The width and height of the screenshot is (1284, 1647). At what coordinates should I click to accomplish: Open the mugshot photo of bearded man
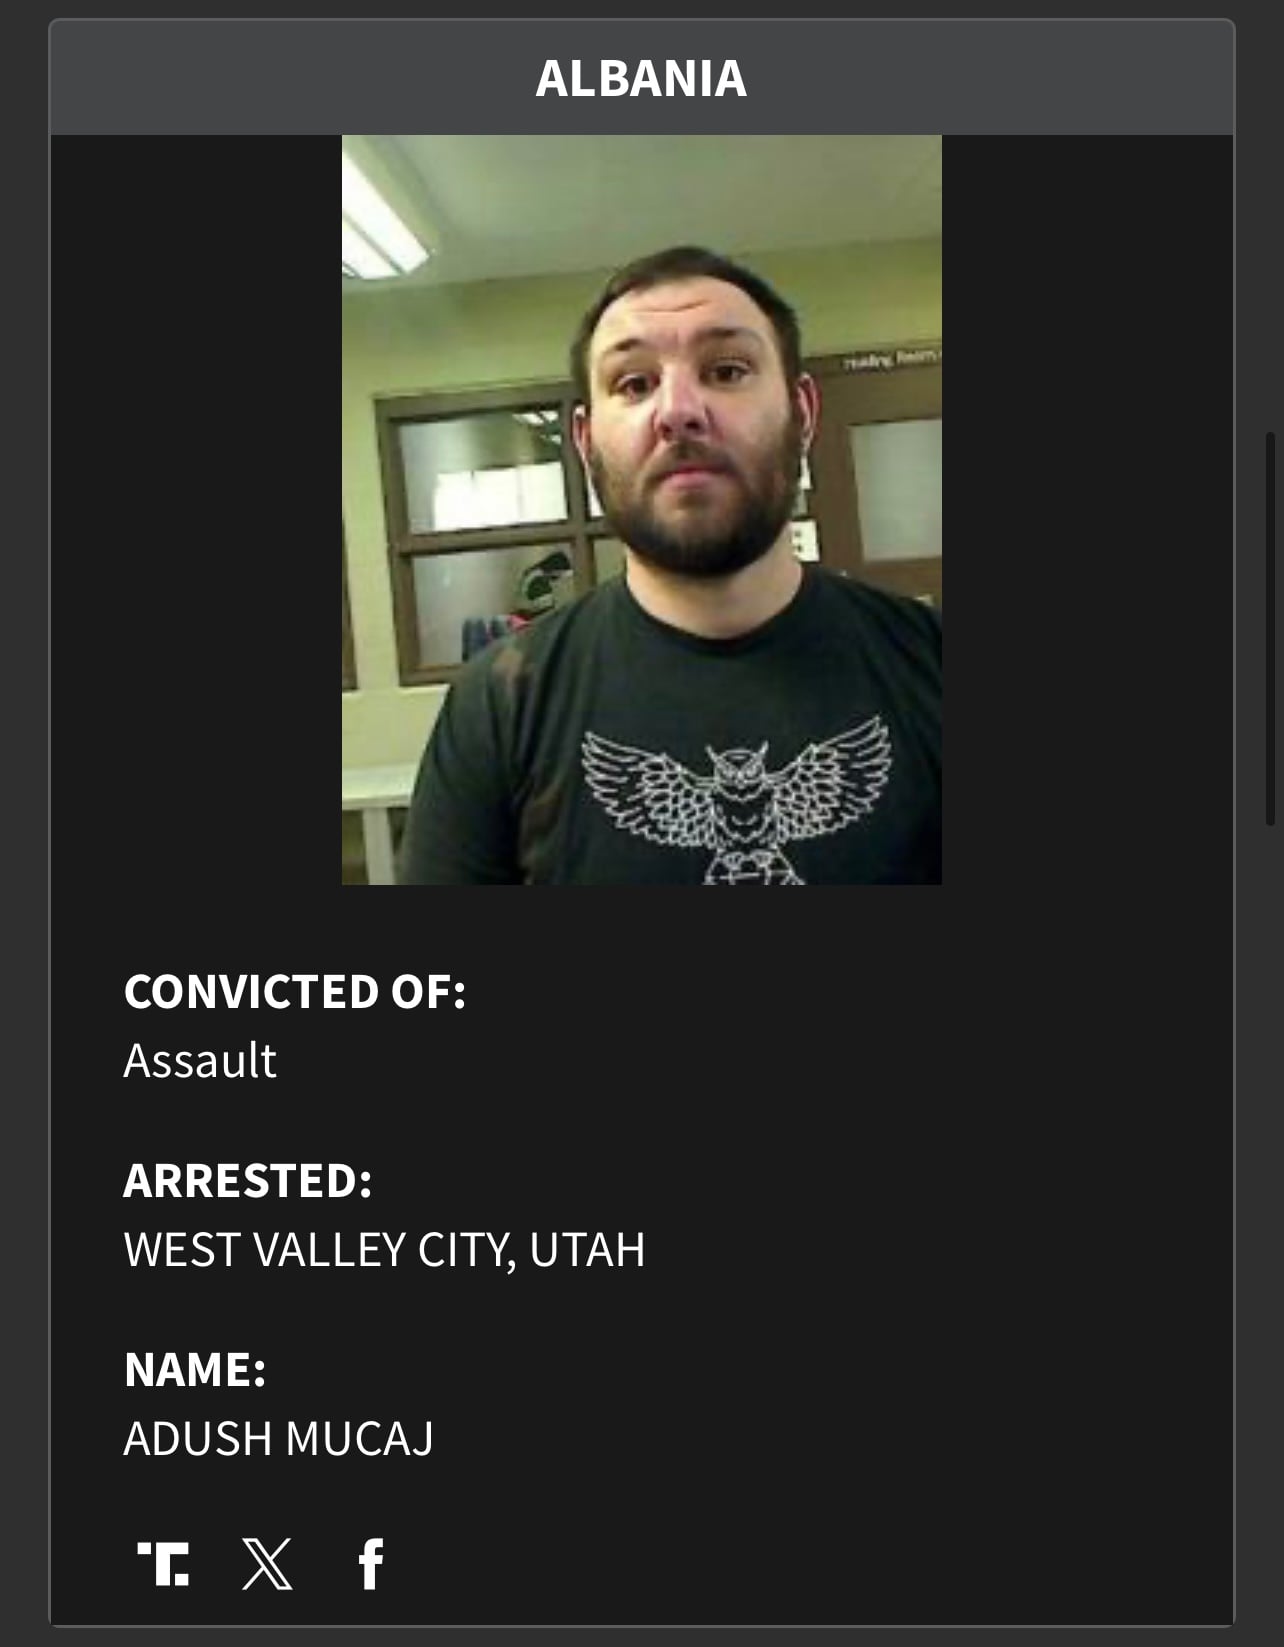(642, 510)
